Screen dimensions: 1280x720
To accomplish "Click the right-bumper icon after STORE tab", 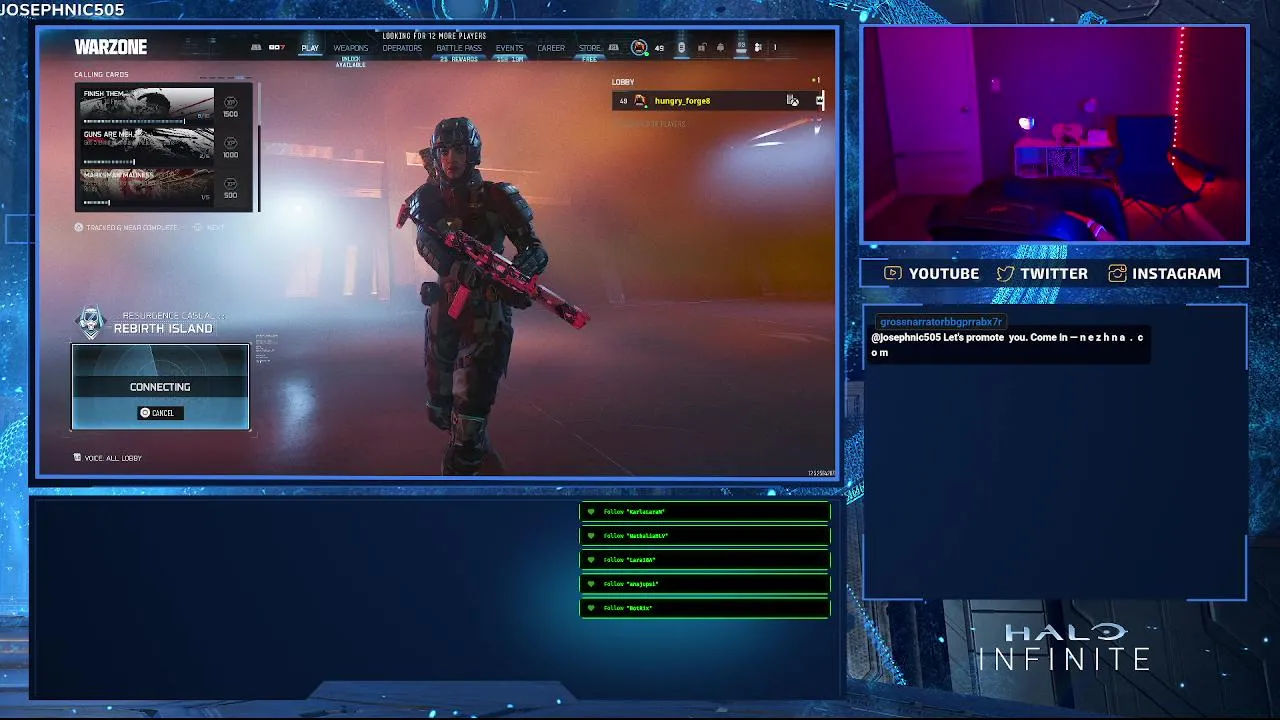I will pos(613,47).
